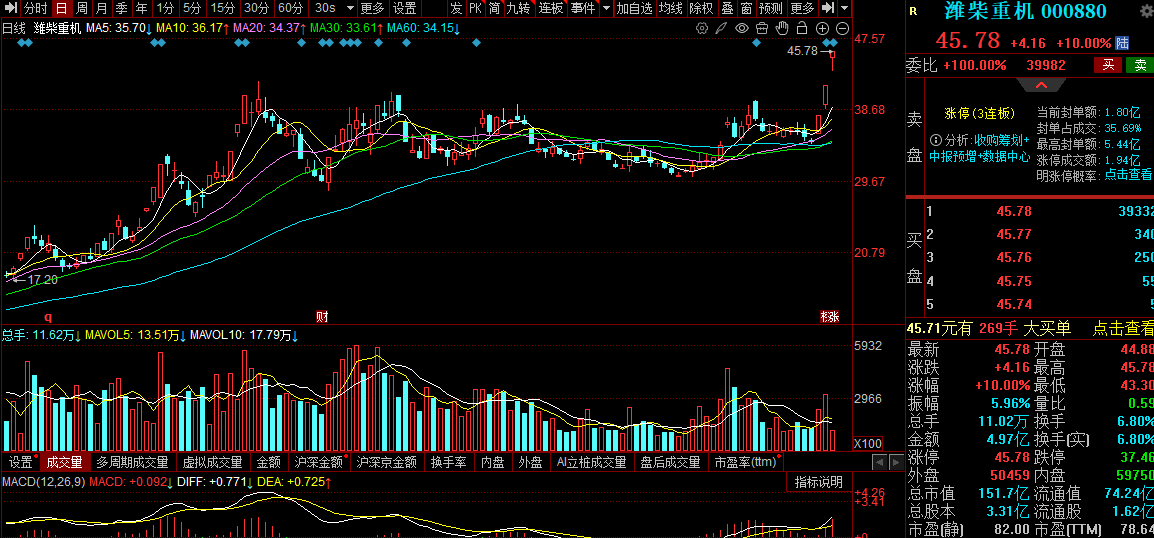
Task: Click 叠 overlay toolbar button
Action: (727, 9)
